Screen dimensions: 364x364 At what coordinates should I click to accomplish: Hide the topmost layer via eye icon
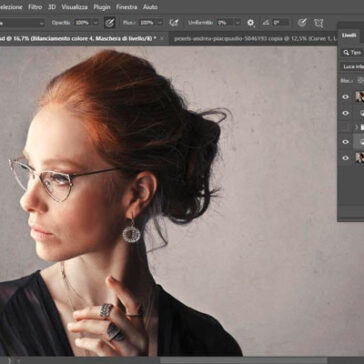[x=346, y=97]
